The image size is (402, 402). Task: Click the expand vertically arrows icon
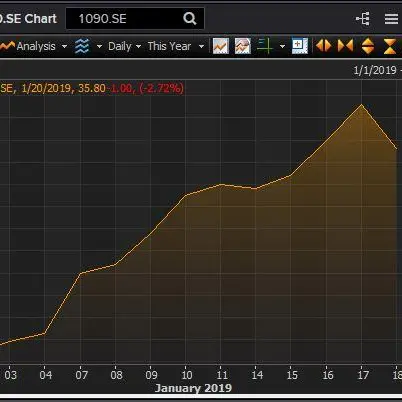click(x=368, y=46)
